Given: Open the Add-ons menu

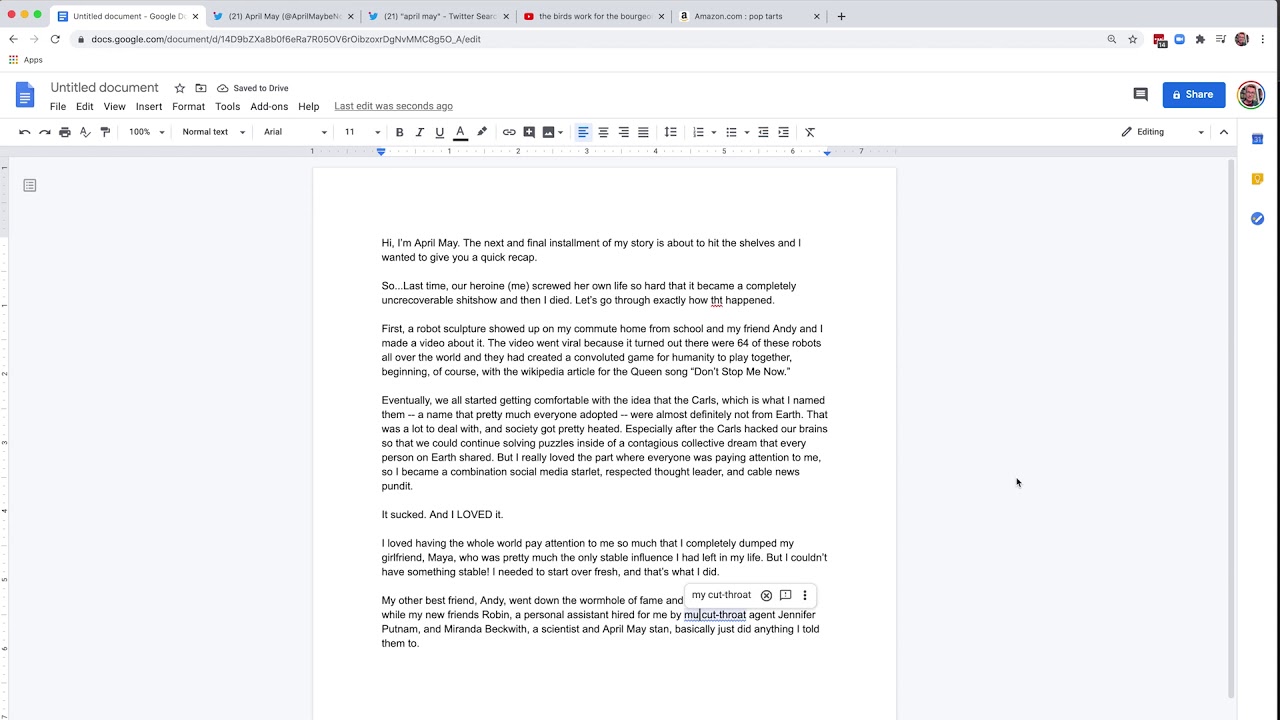Looking at the screenshot, I should pyautogui.click(x=269, y=106).
